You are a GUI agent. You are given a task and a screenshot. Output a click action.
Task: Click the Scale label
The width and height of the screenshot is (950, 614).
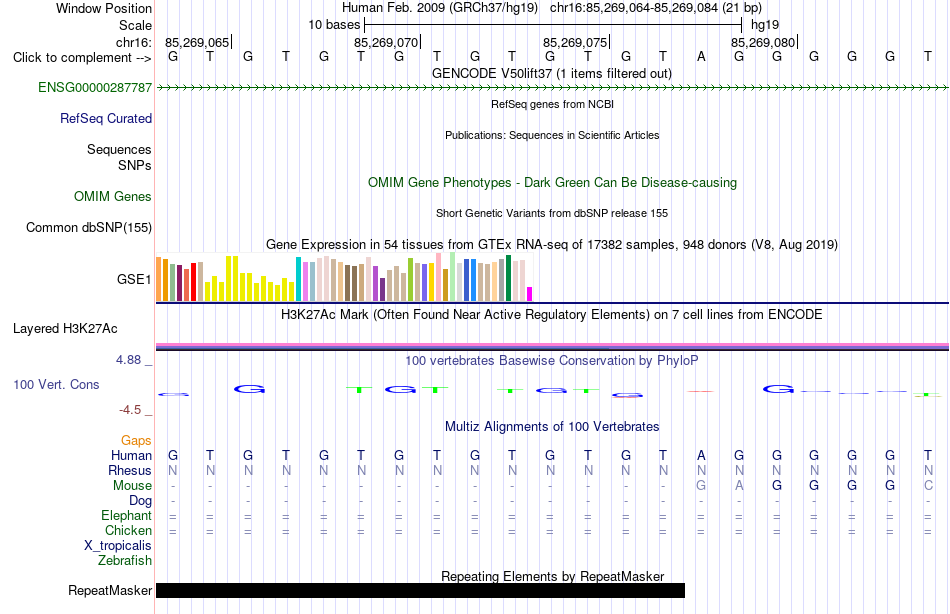click(136, 25)
